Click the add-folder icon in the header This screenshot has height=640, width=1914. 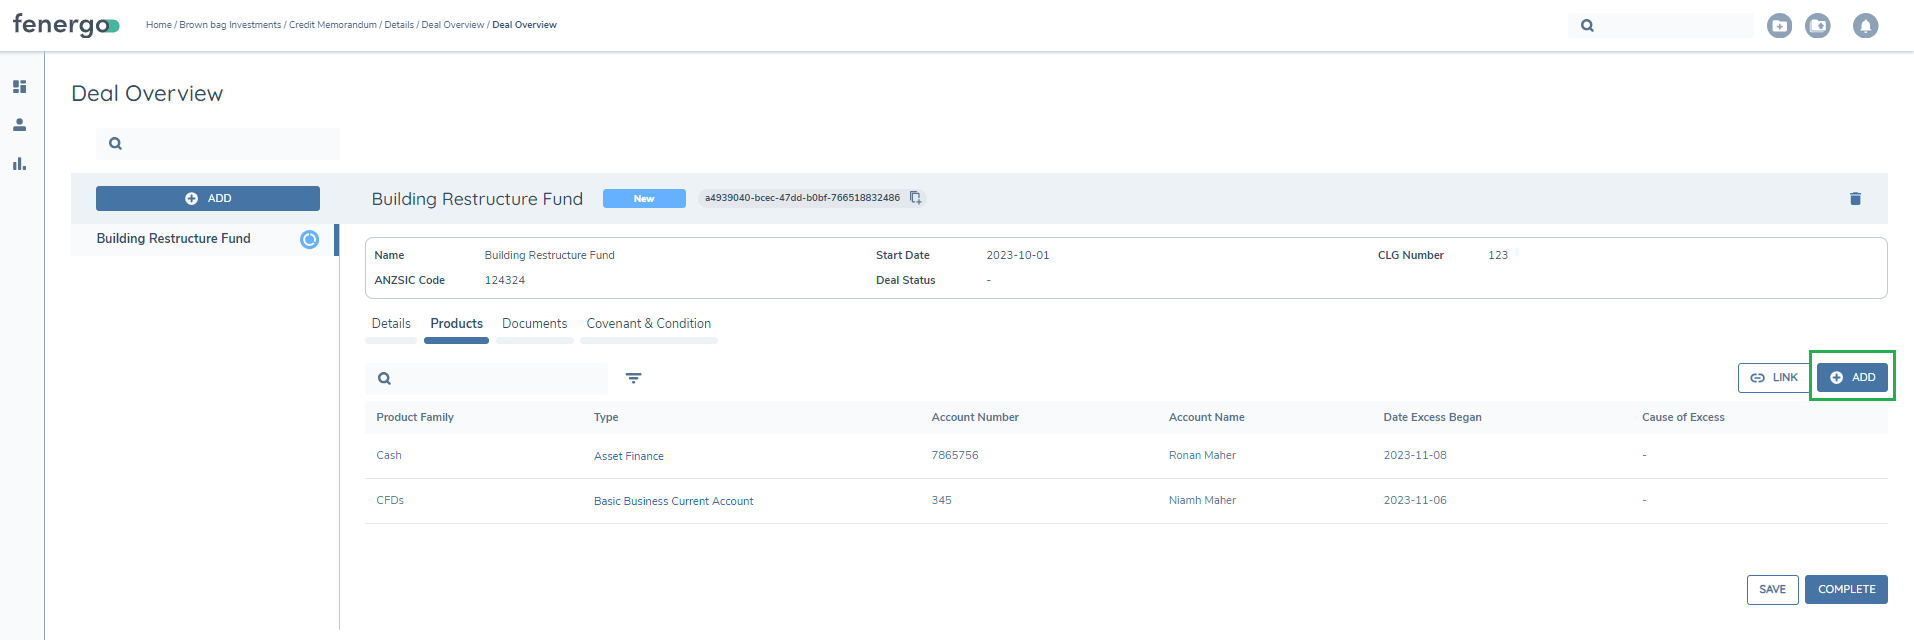[x=1779, y=26]
